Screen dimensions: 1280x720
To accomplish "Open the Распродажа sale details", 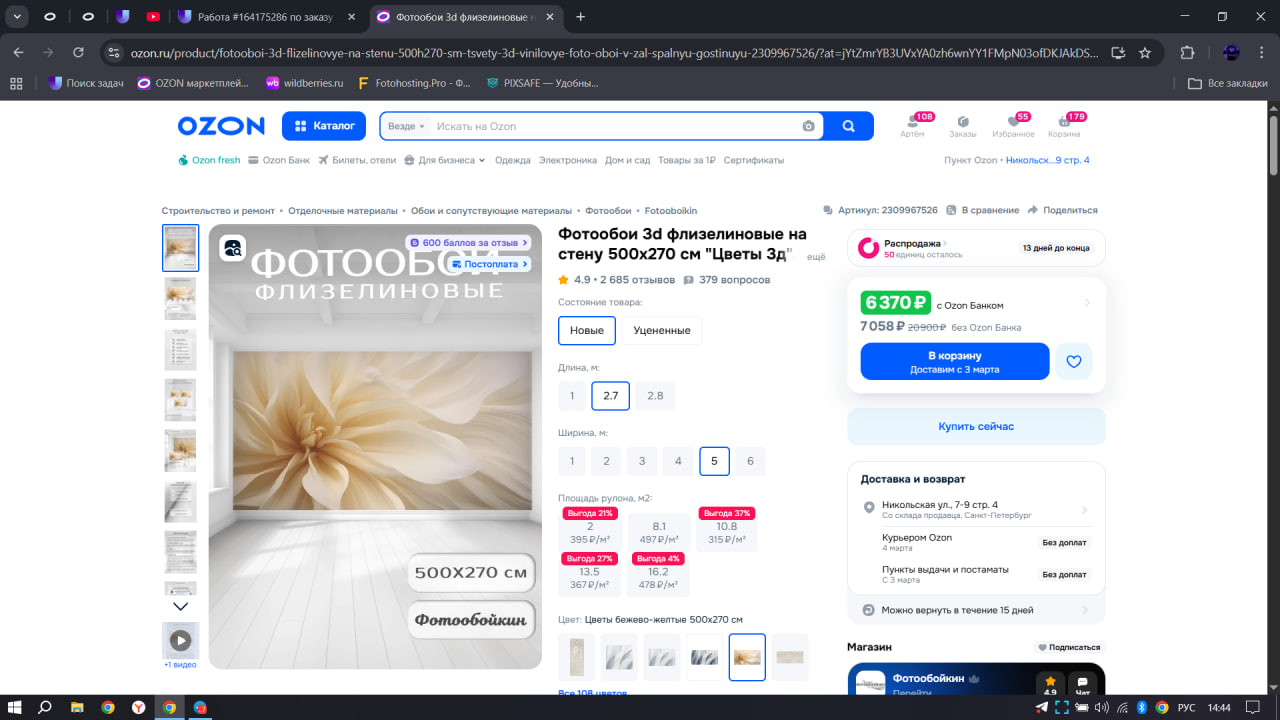I will click(x=976, y=248).
